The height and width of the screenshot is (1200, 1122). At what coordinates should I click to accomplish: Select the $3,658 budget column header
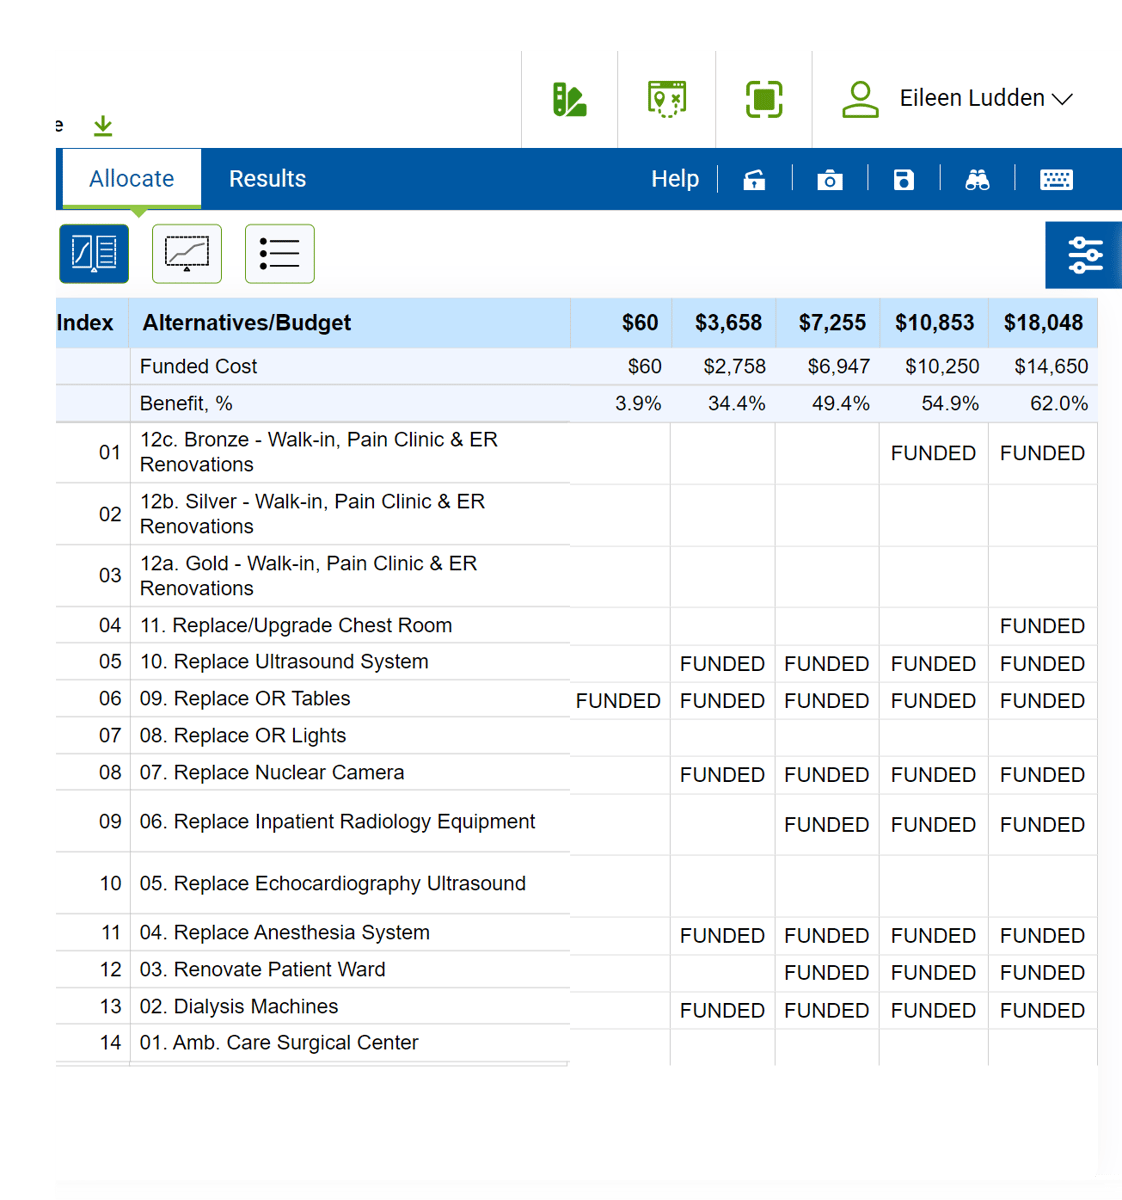728,323
